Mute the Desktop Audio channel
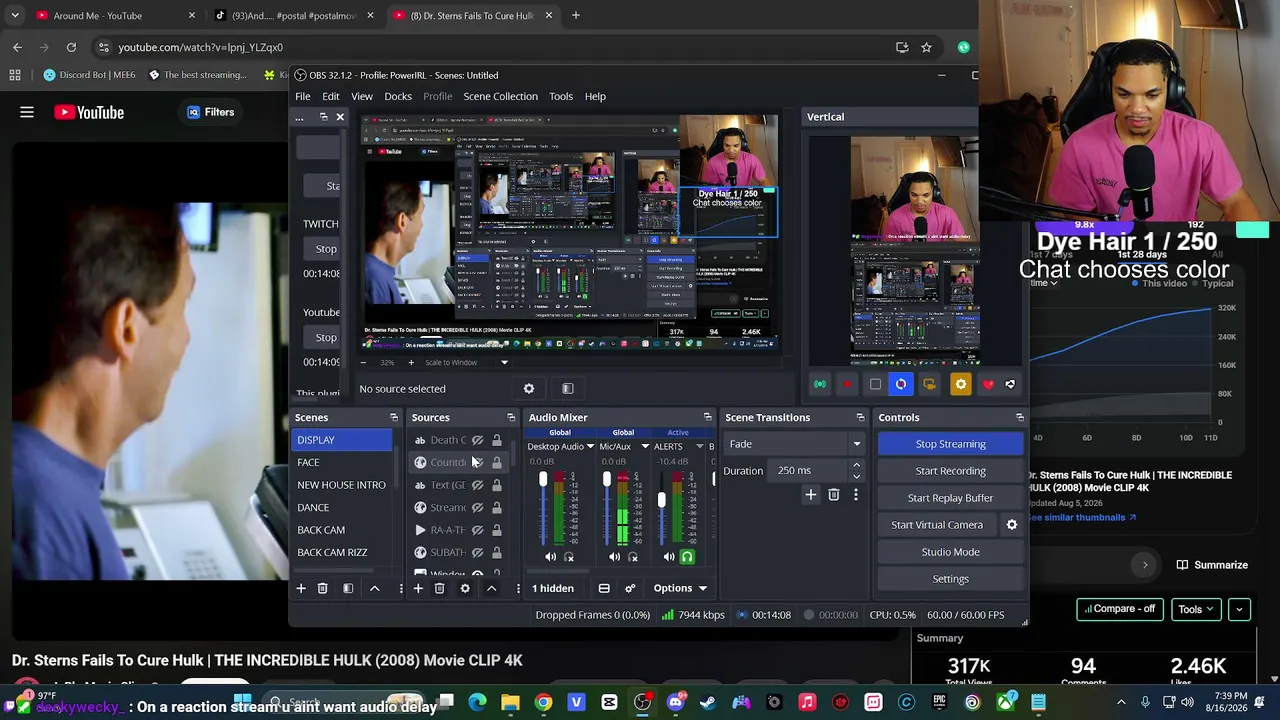 550,557
